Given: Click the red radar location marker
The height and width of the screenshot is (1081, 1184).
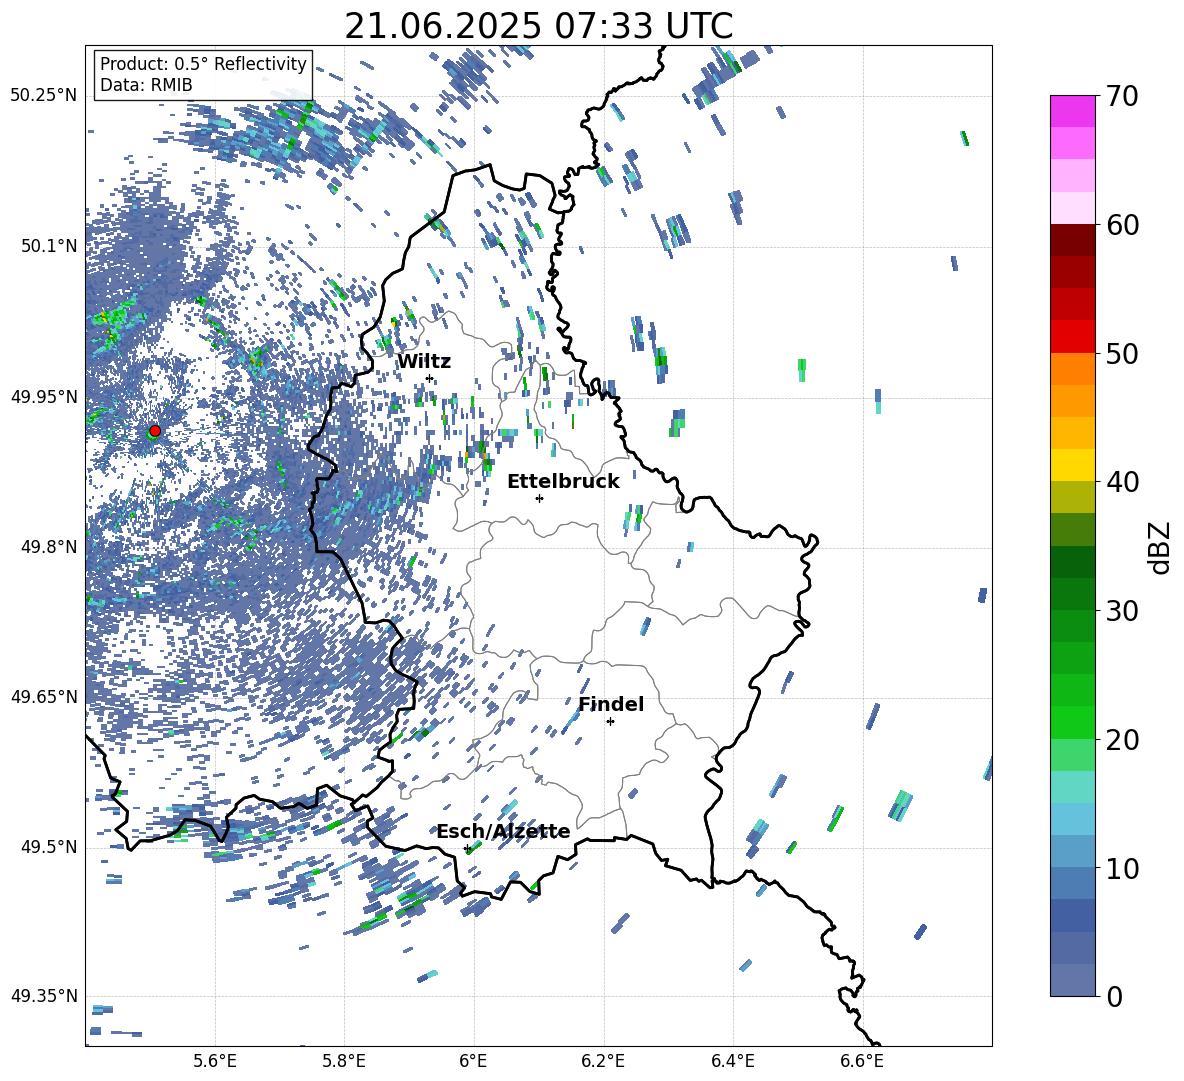Looking at the screenshot, I should pos(155,431).
